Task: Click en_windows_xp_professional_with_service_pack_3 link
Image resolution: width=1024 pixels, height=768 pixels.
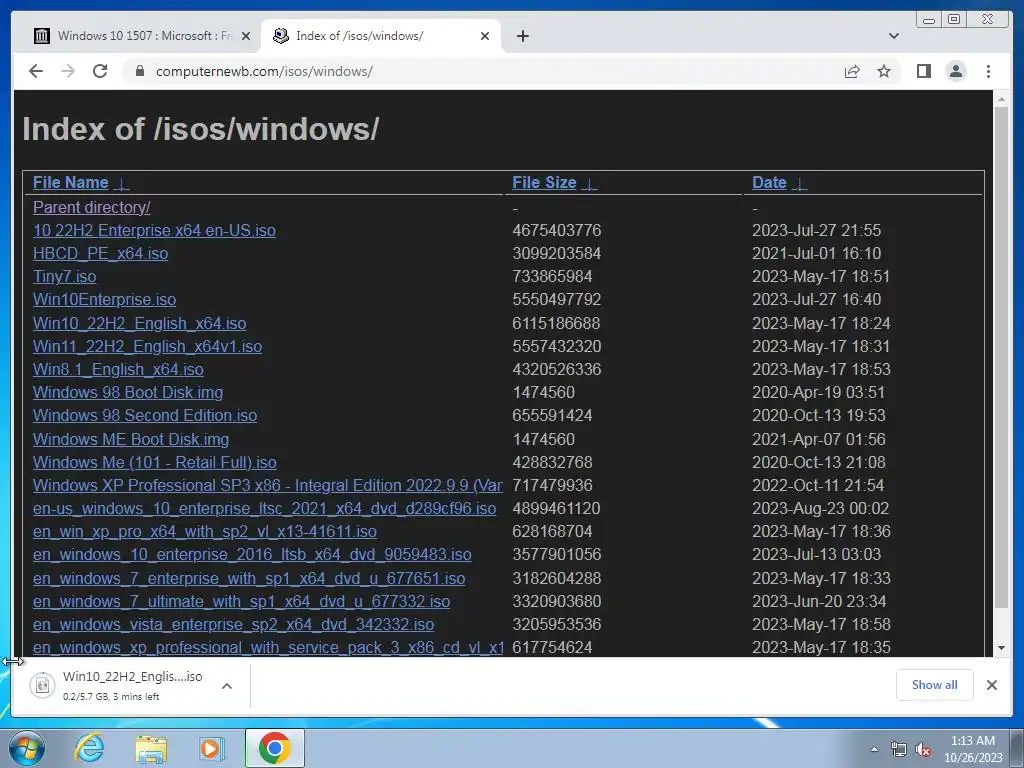Action: (268, 647)
